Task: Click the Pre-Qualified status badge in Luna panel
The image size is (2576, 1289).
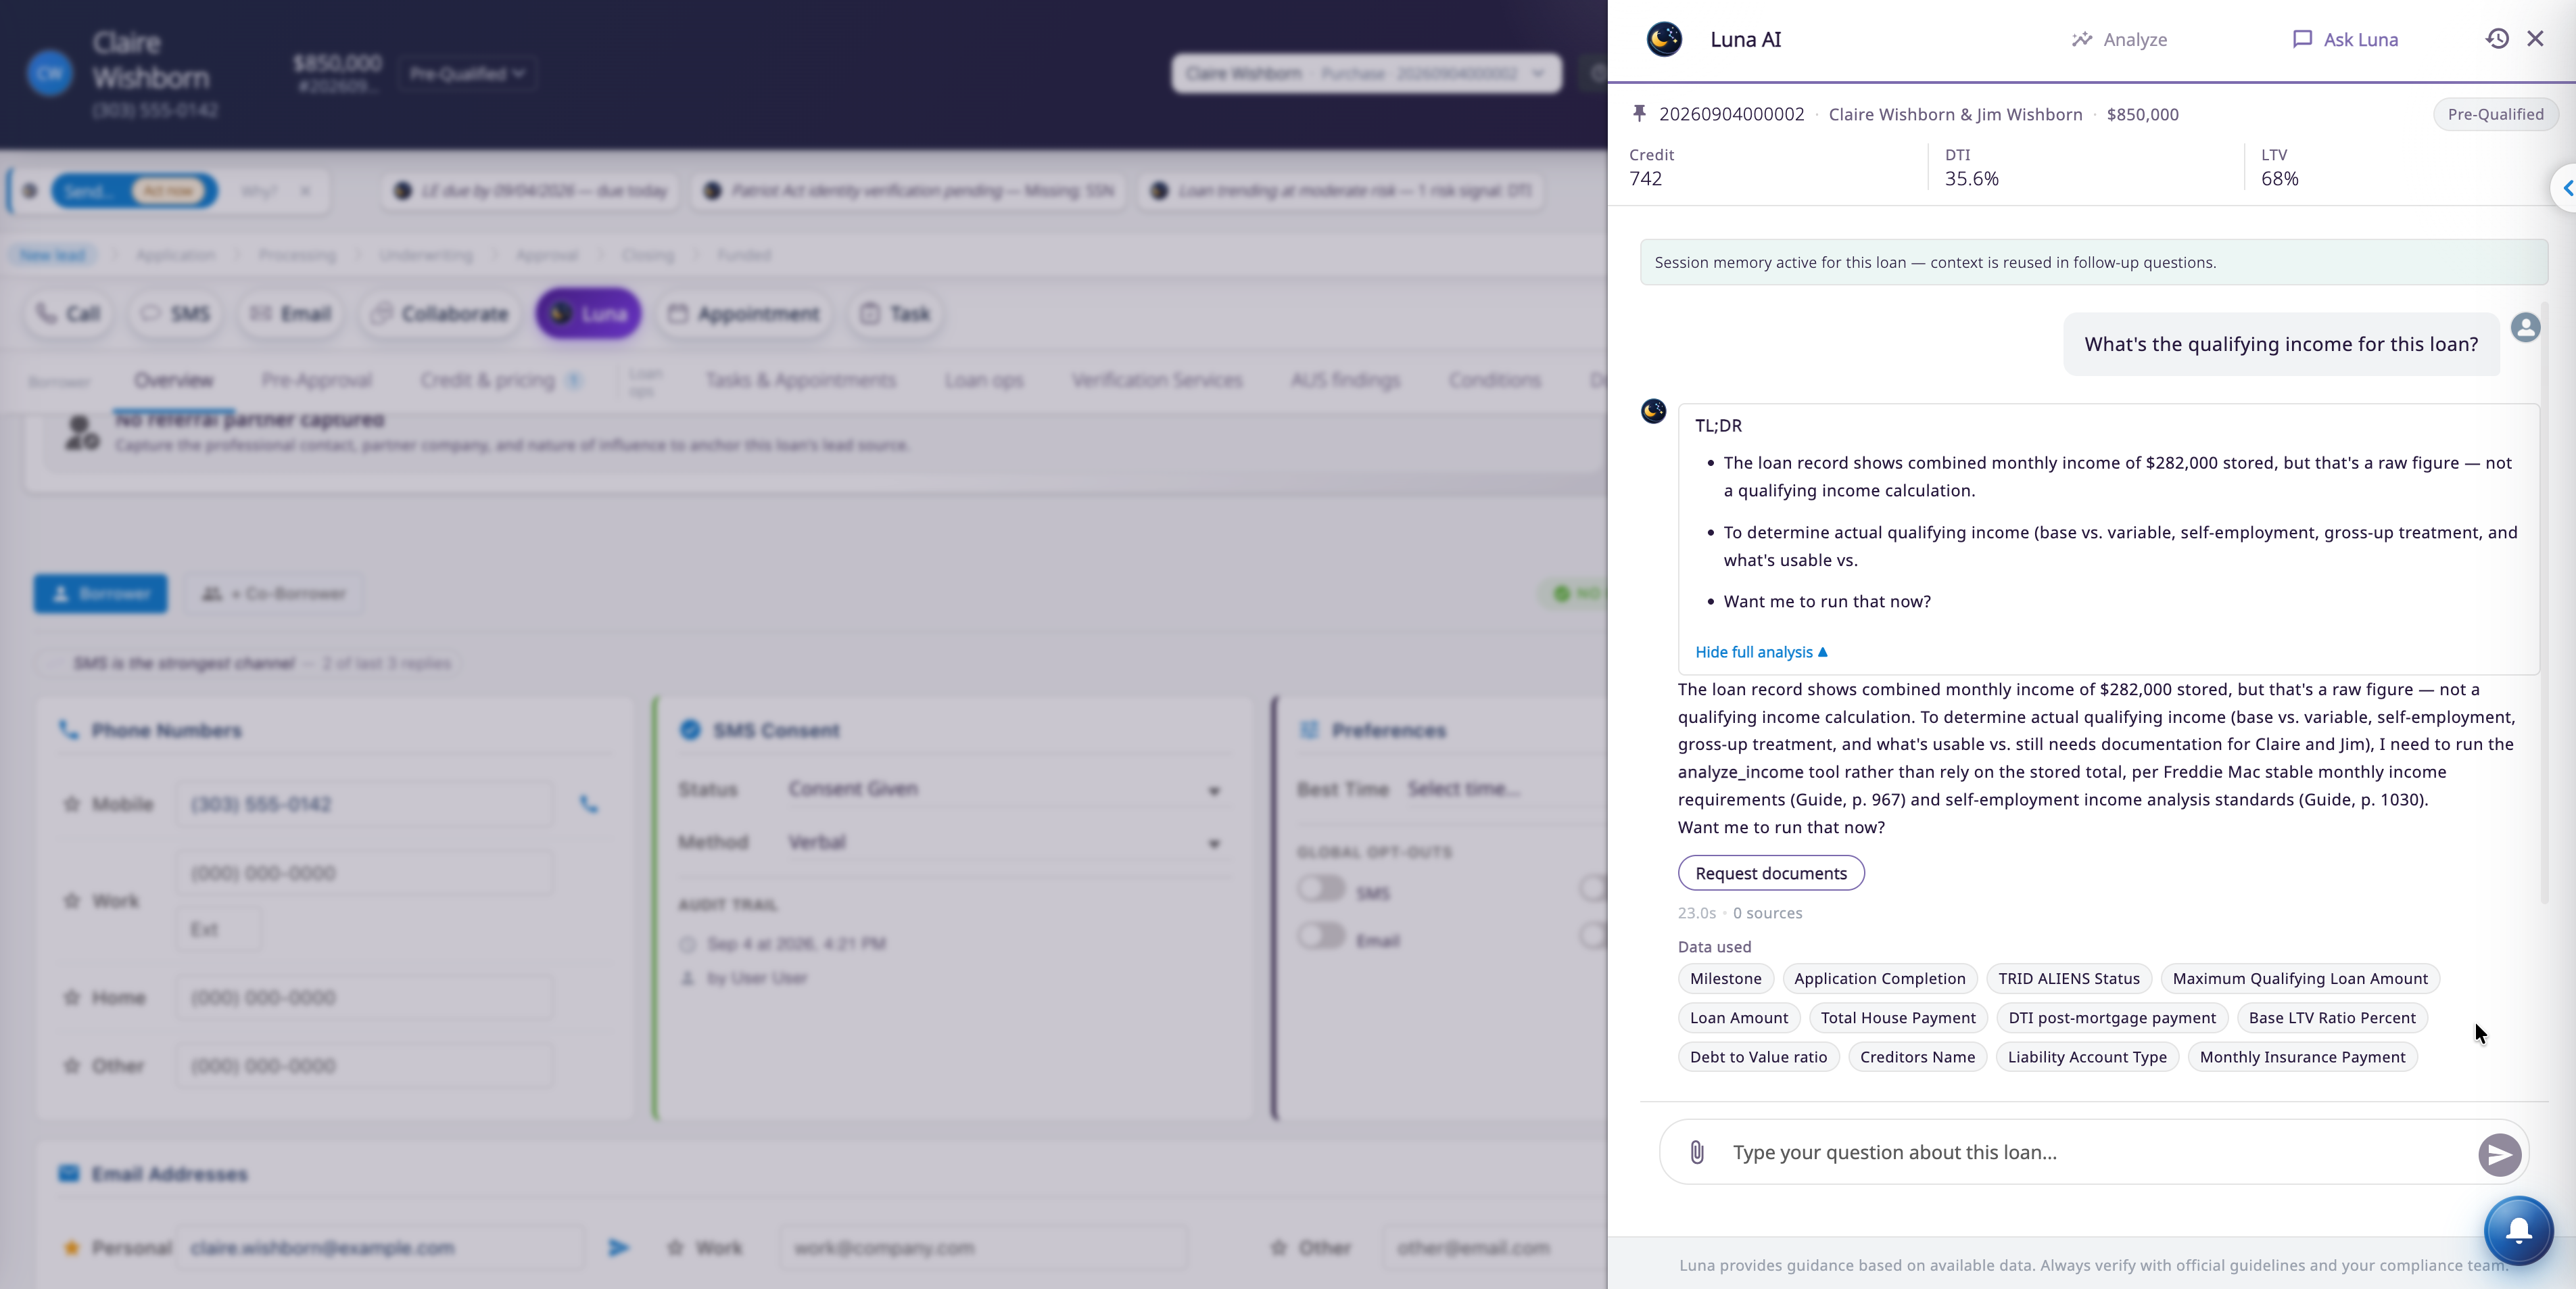Action: click(2495, 114)
